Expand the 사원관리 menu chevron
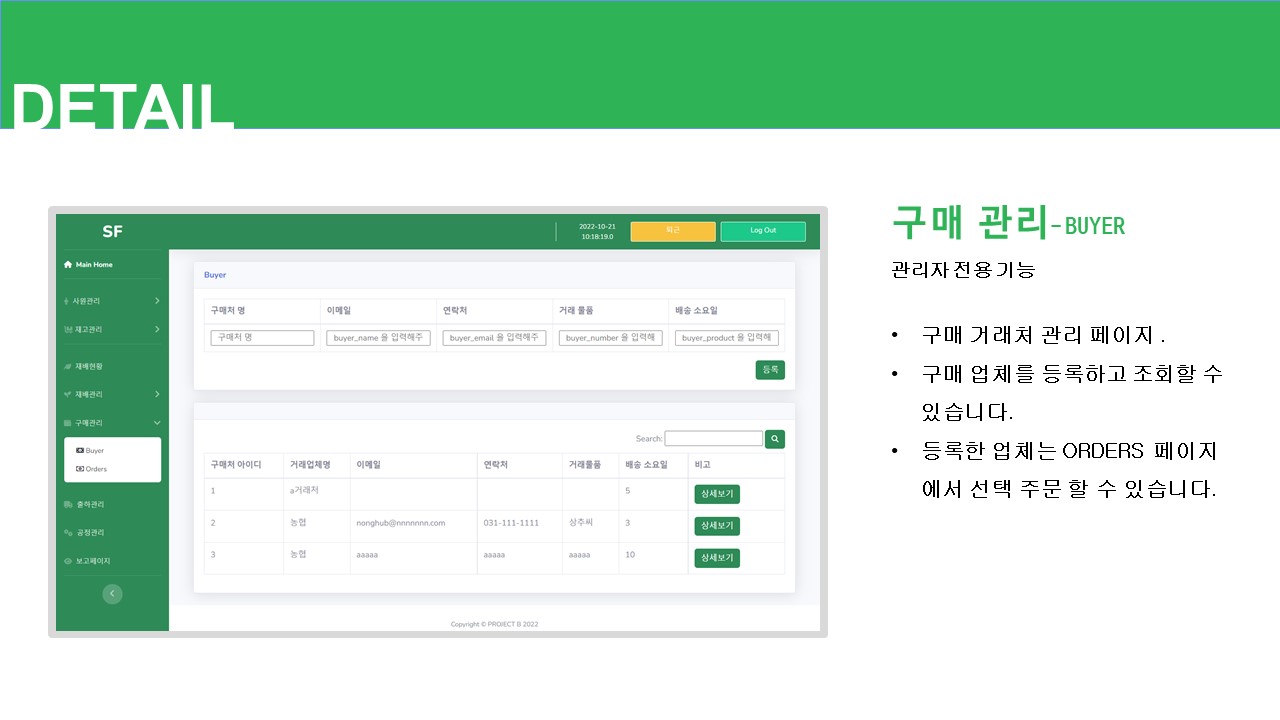The height and width of the screenshot is (720, 1280). (x=157, y=301)
